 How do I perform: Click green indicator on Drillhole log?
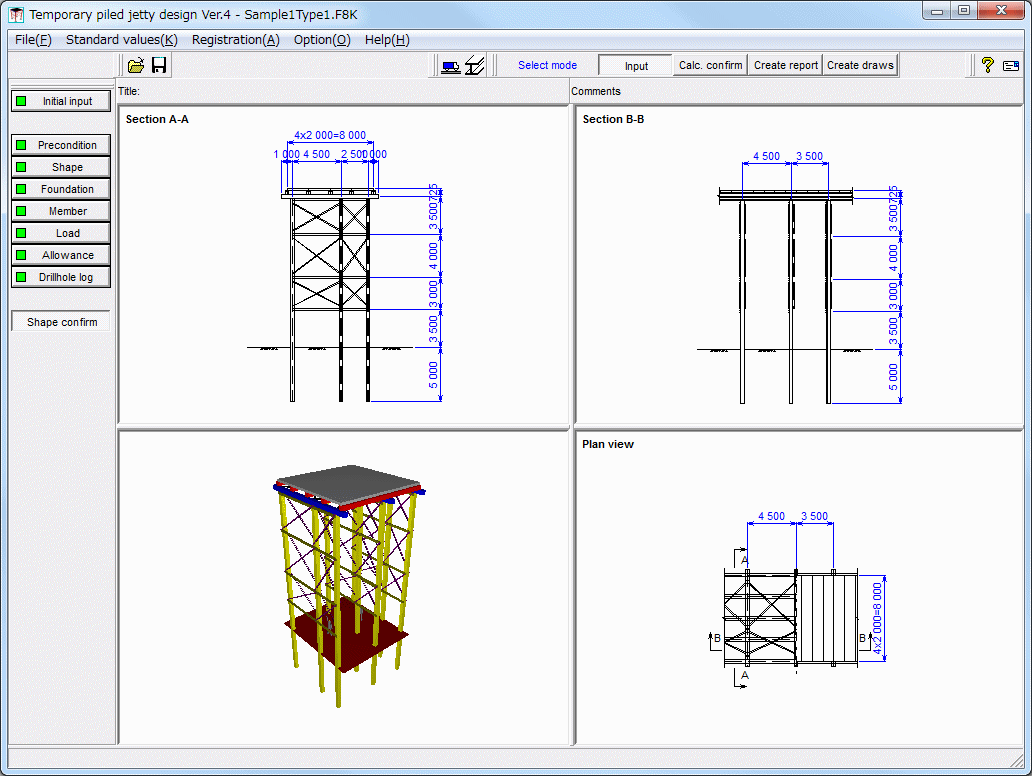[x=21, y=277]
